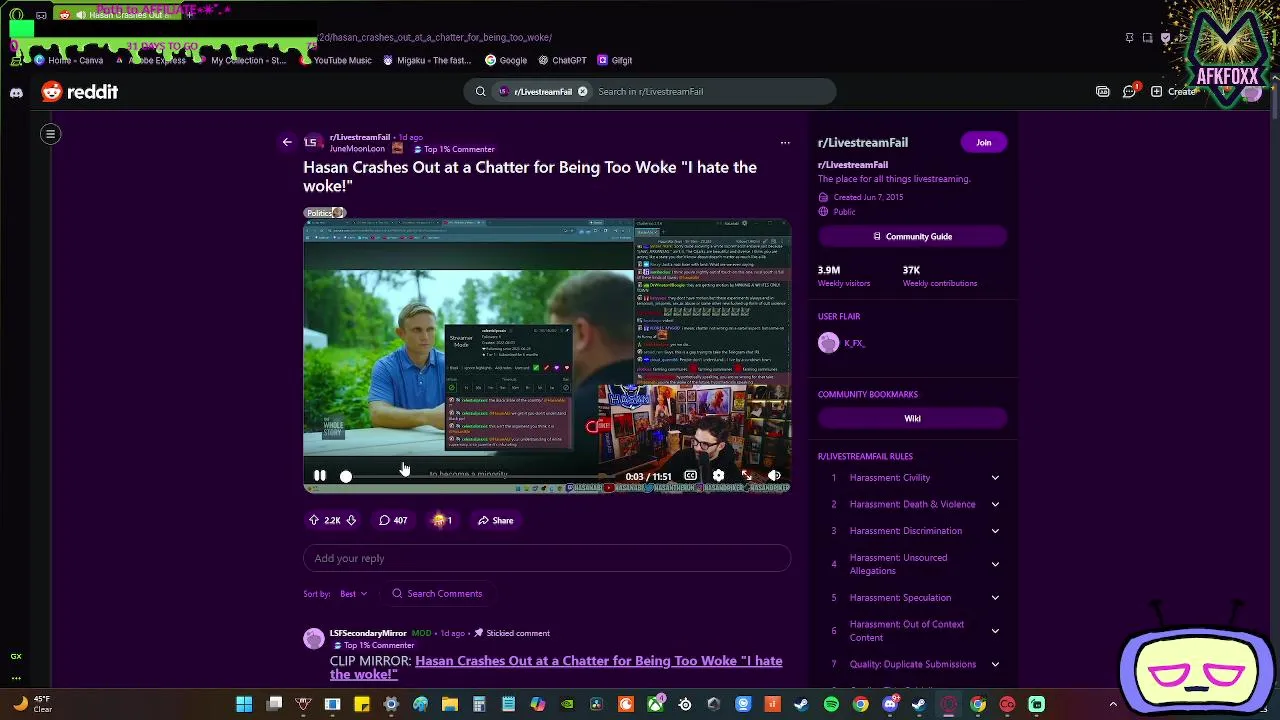Open the Reddit home logo

pyautogui.click(x=80, y=92)
